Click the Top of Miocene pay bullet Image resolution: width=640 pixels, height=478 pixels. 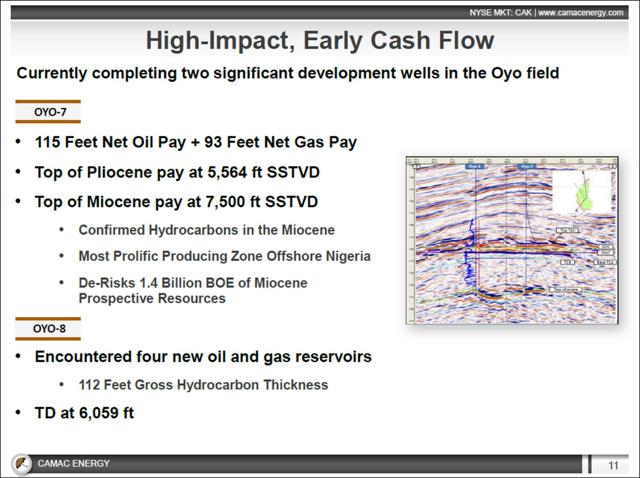176,202
